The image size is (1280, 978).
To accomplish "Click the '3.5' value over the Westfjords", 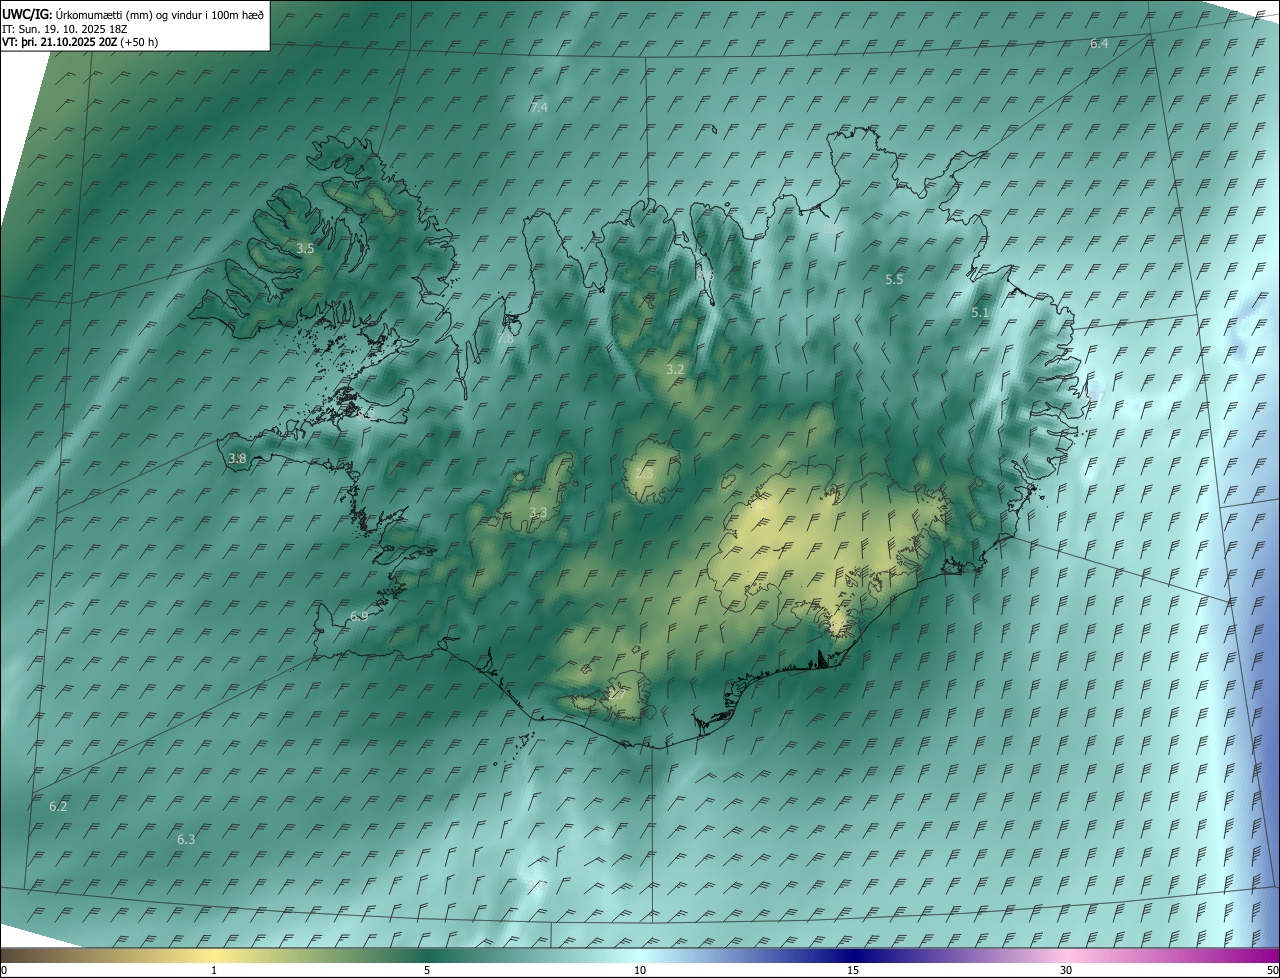I will click(305, 248).
